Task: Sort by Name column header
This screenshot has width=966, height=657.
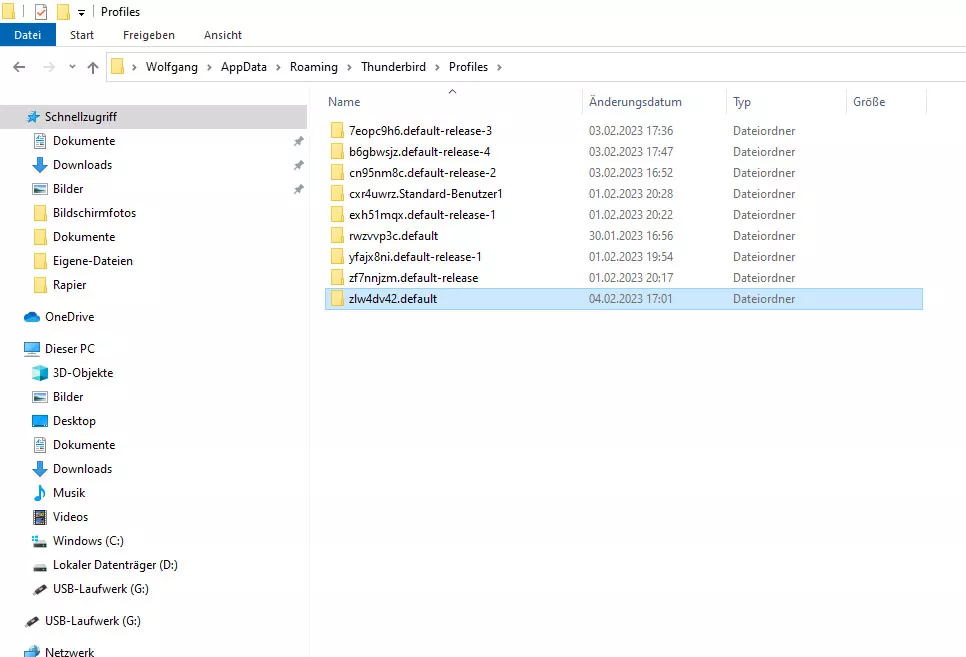Action: pos(344,102)
